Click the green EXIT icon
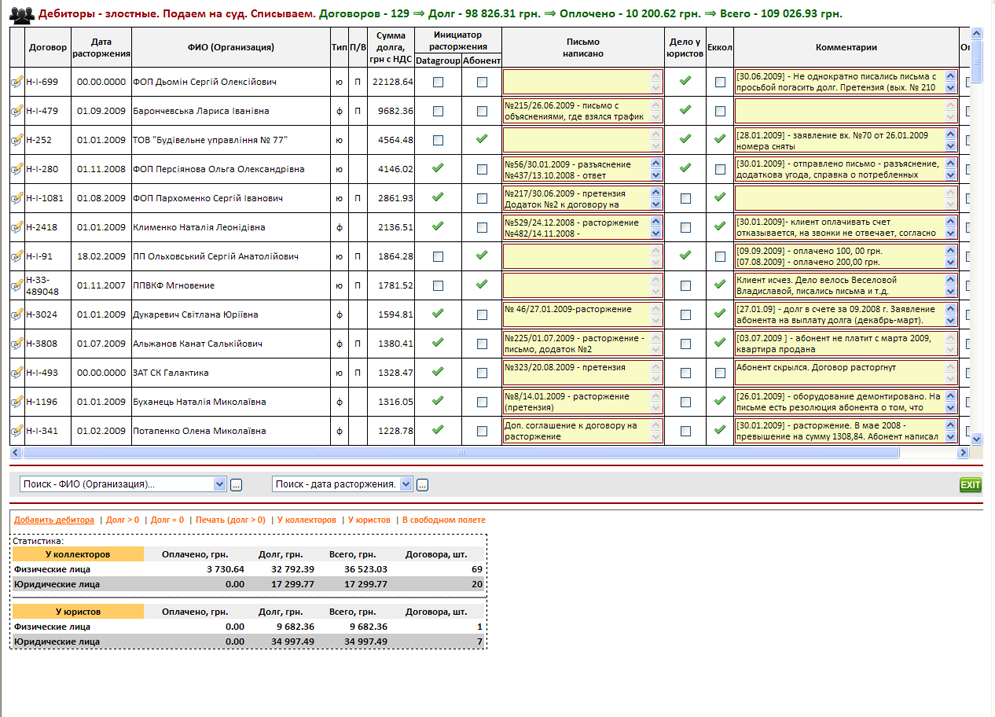995x717 pixels. (x=970, y=485)
